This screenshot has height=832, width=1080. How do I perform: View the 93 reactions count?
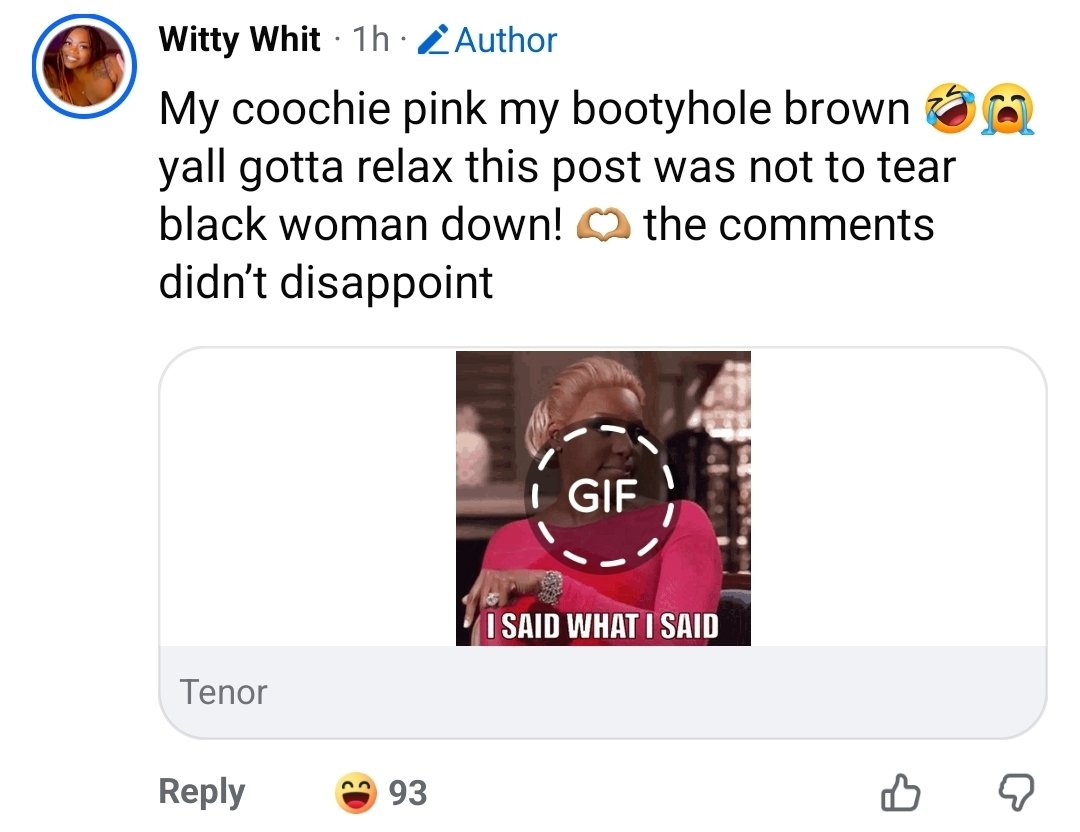(408, 793)
